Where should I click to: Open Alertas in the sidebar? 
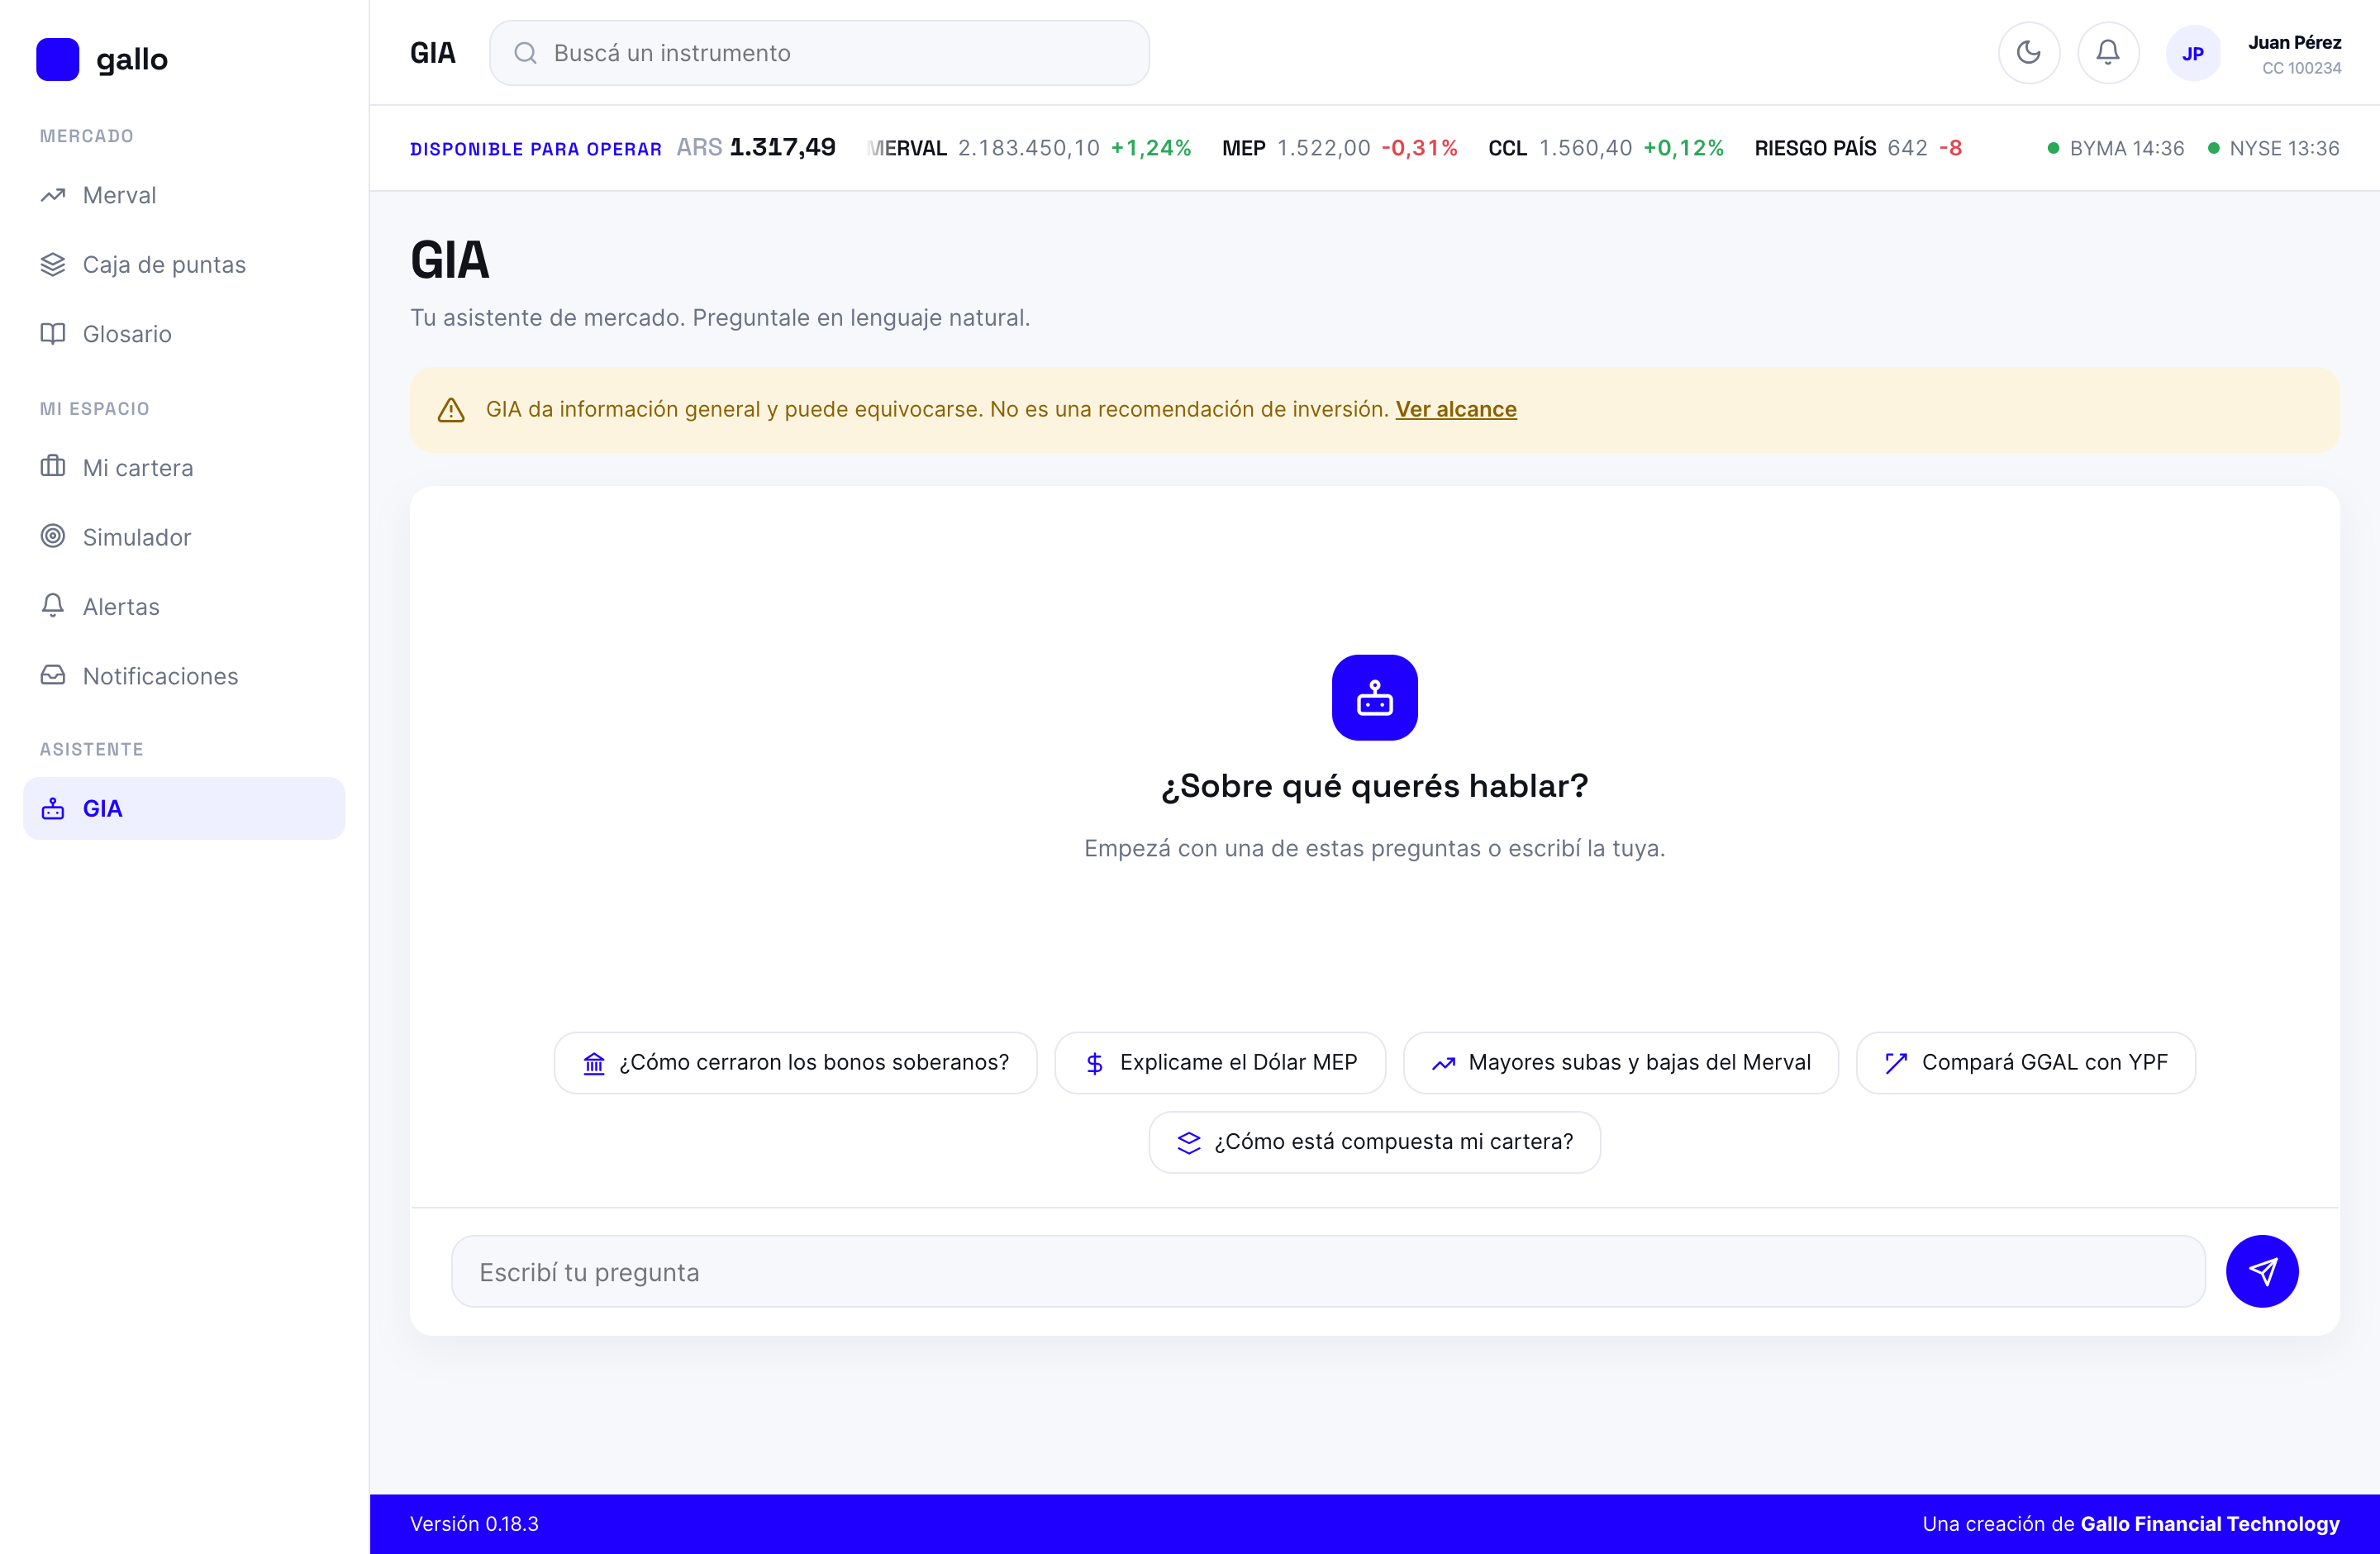click(x=184, y=606)
